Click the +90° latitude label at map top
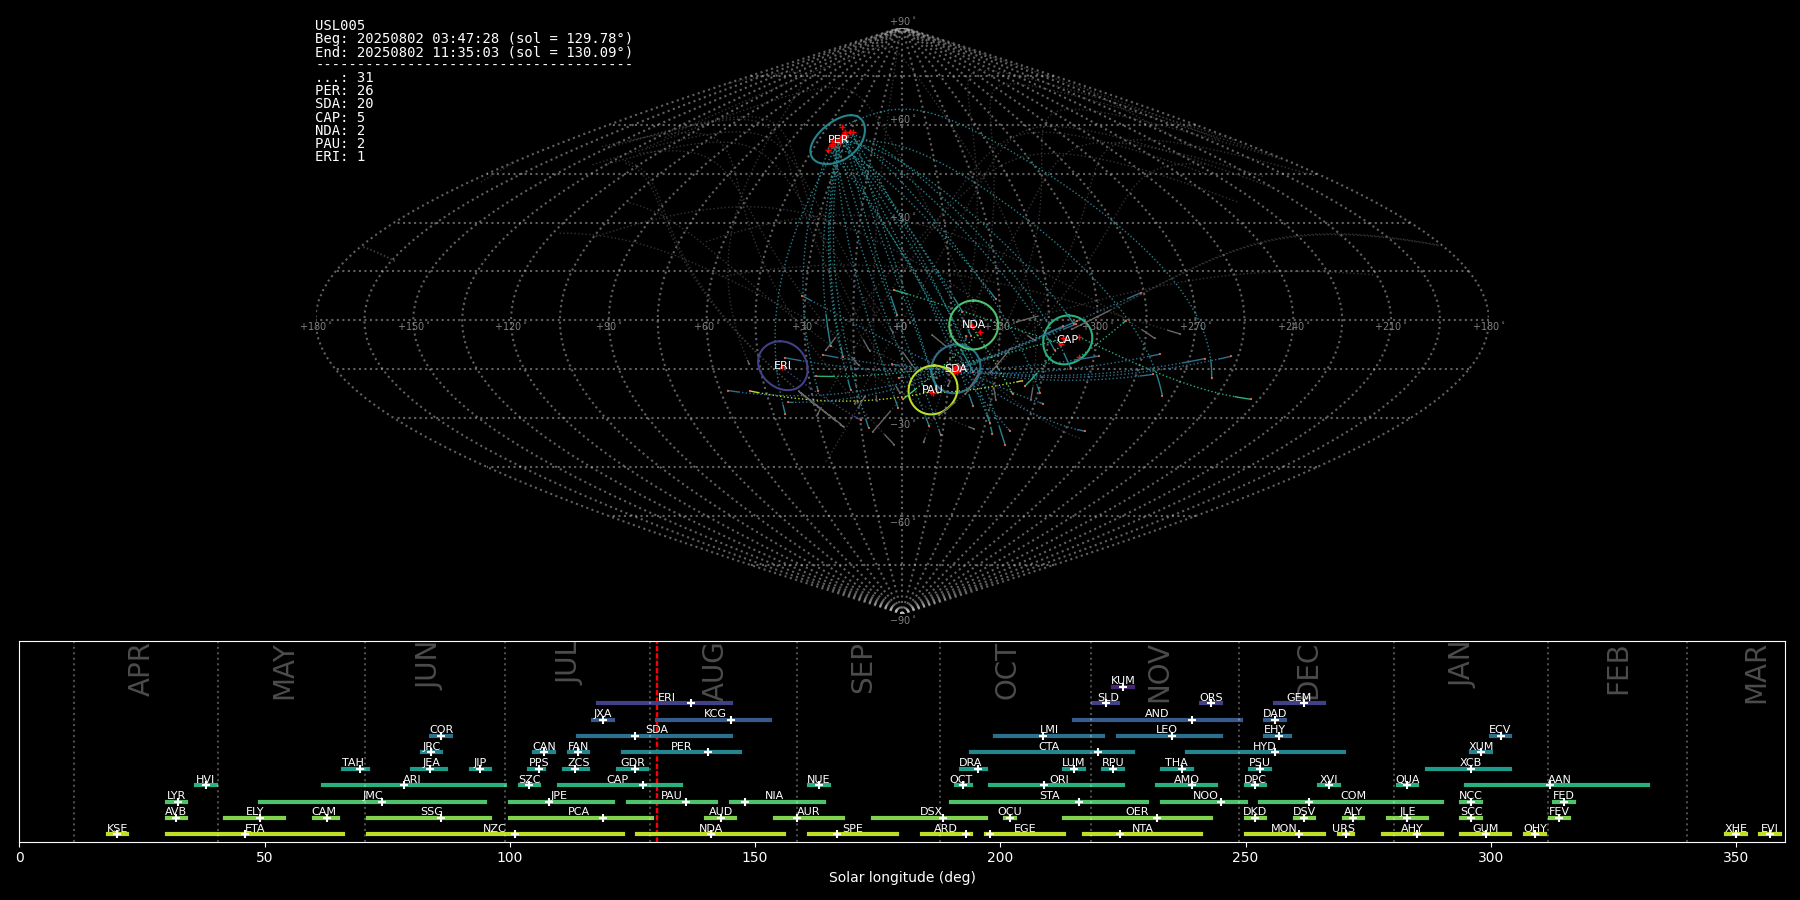The image size is (1800, 900). point(902,22)
